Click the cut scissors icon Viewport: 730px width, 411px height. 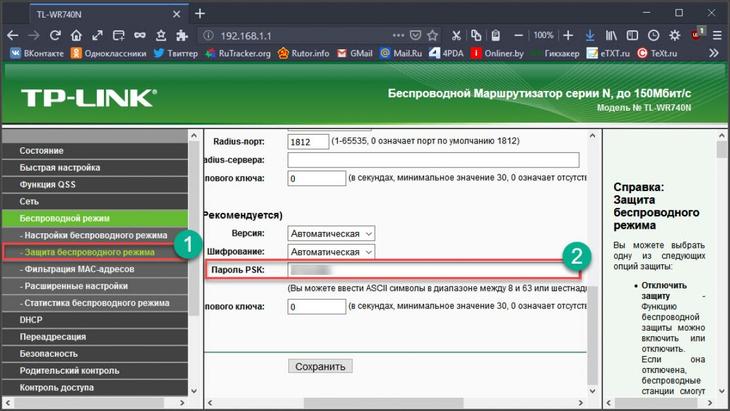pyautogui.click(x=456, y=35)
